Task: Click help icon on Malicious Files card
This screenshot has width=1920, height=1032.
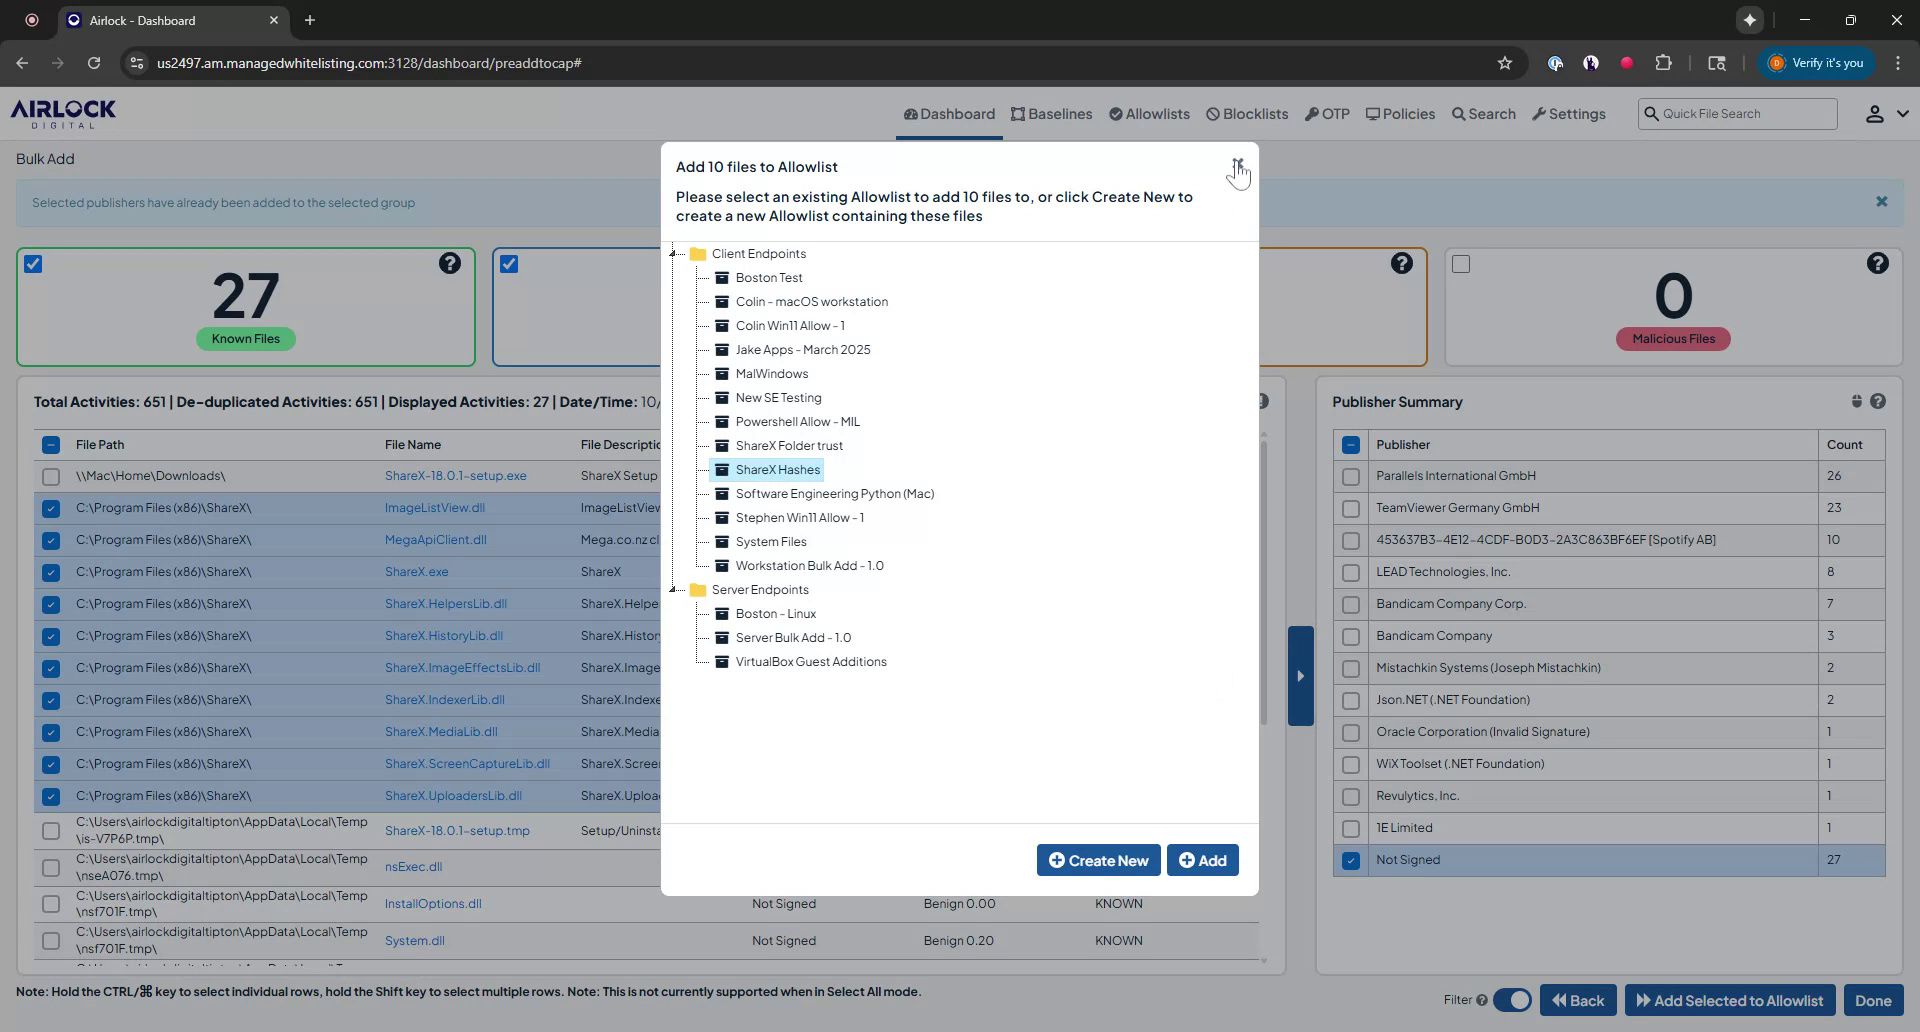Action: (1877, 263)
